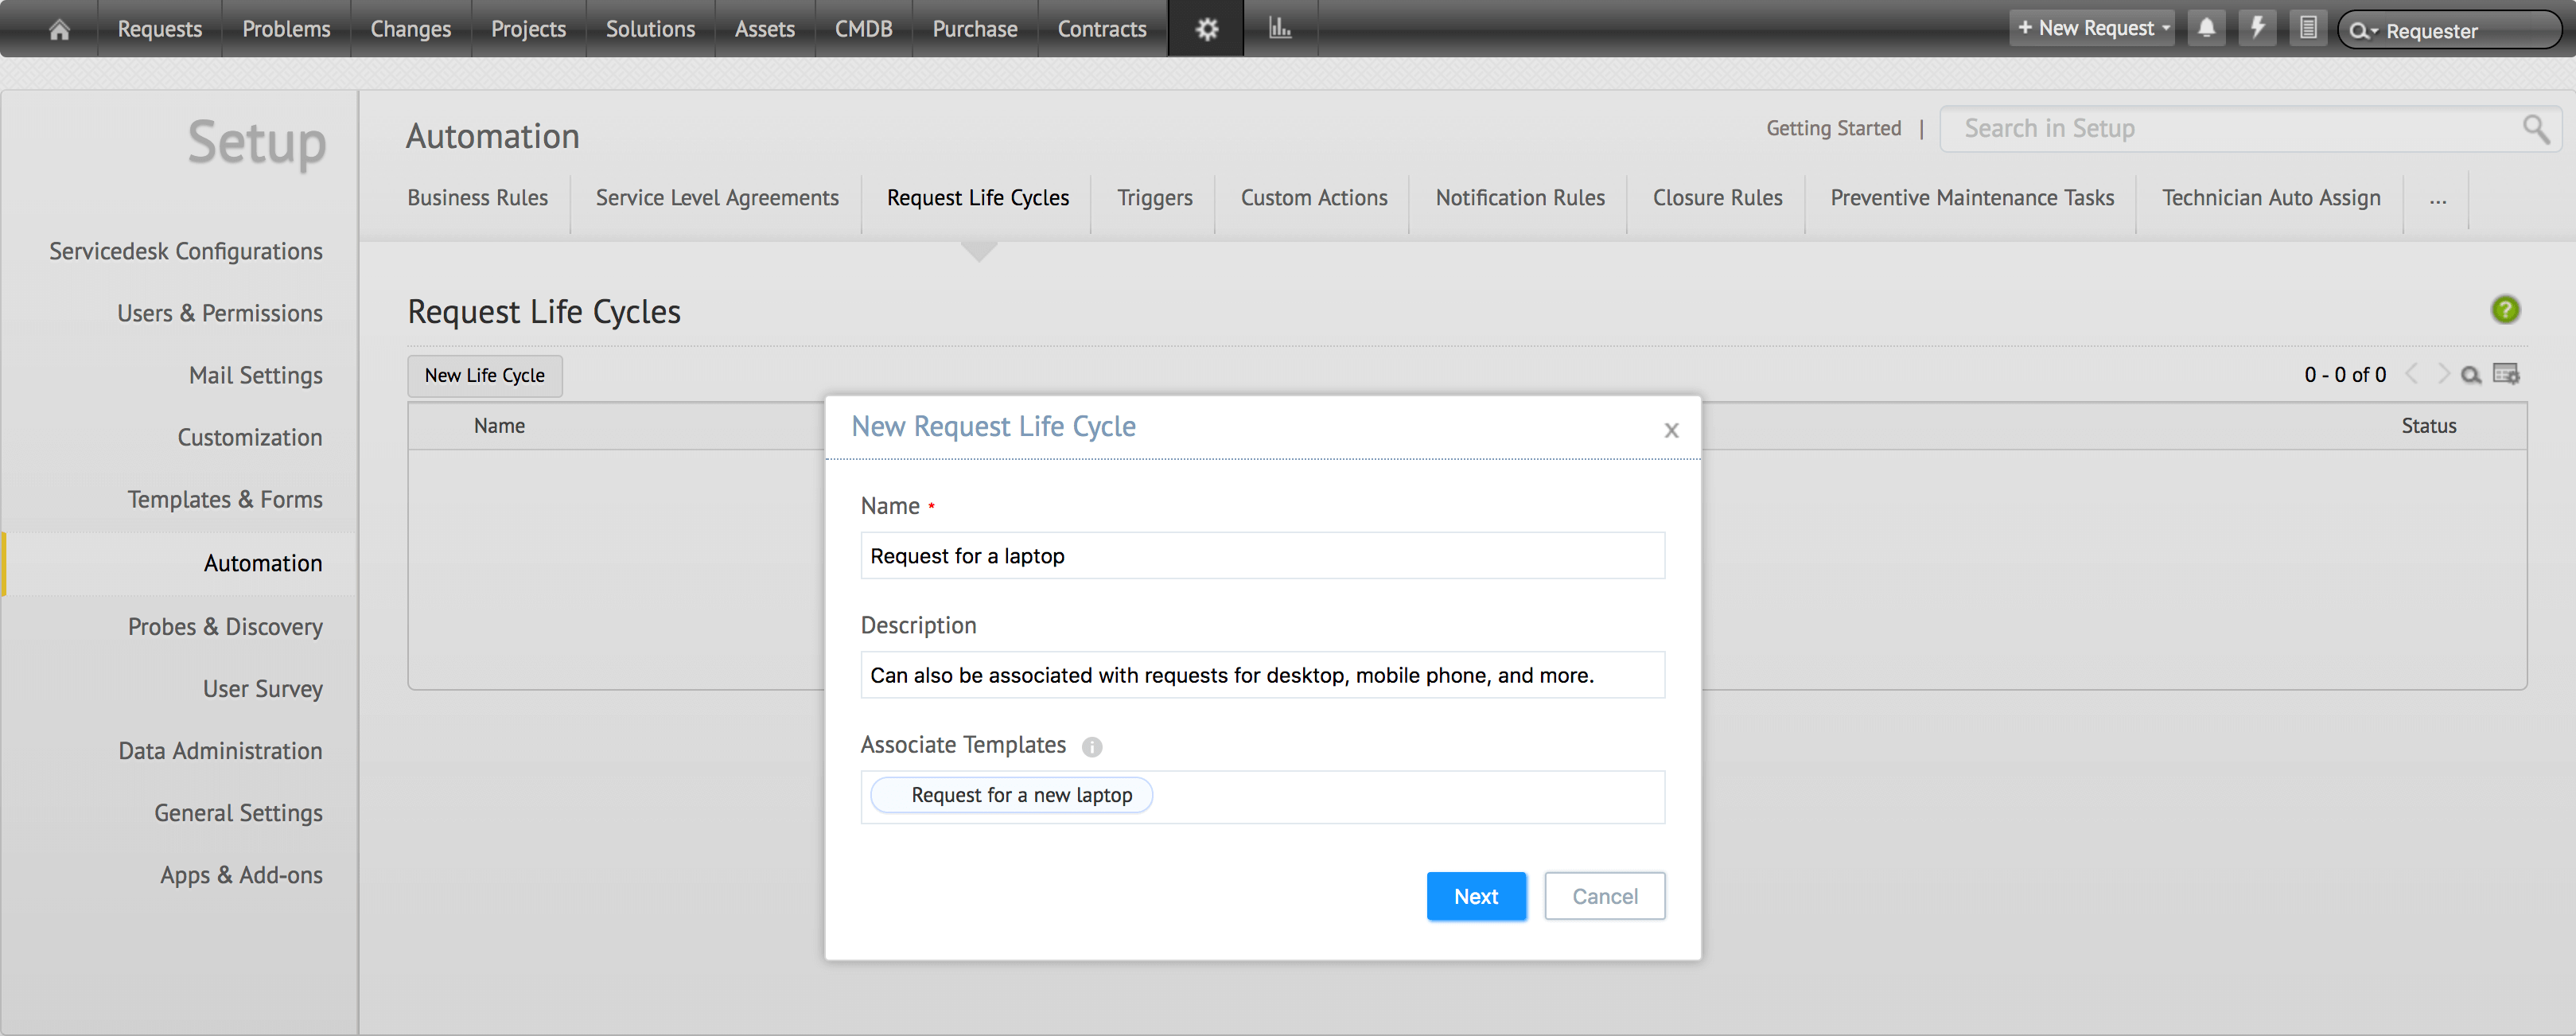Image resolution: width=2576 pixels, height=1036 pixels.
Task: Click the green help question mark
Action: pyautogui.click(x=2505, y=310)
